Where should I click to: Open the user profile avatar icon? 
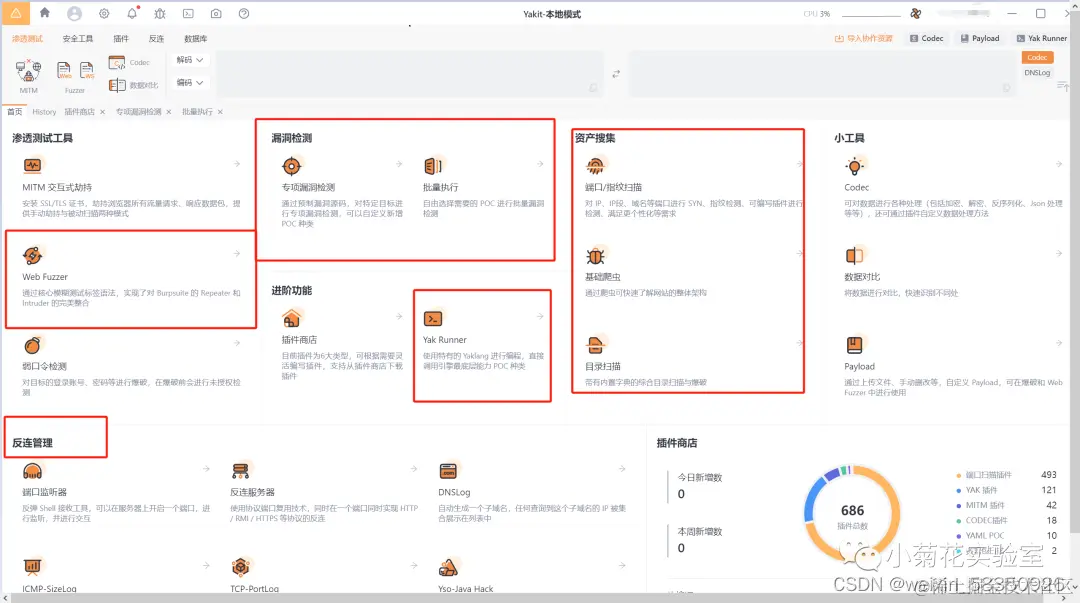[74, 13]
